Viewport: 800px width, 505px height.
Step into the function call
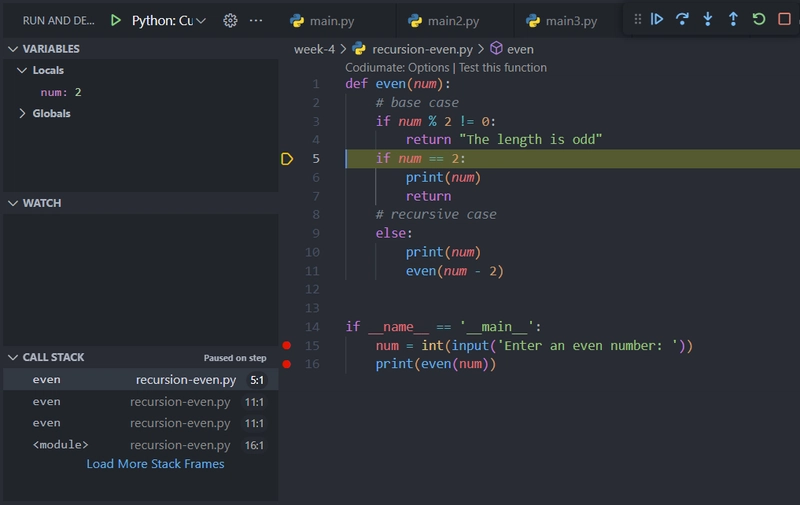[x=708, y=19]
